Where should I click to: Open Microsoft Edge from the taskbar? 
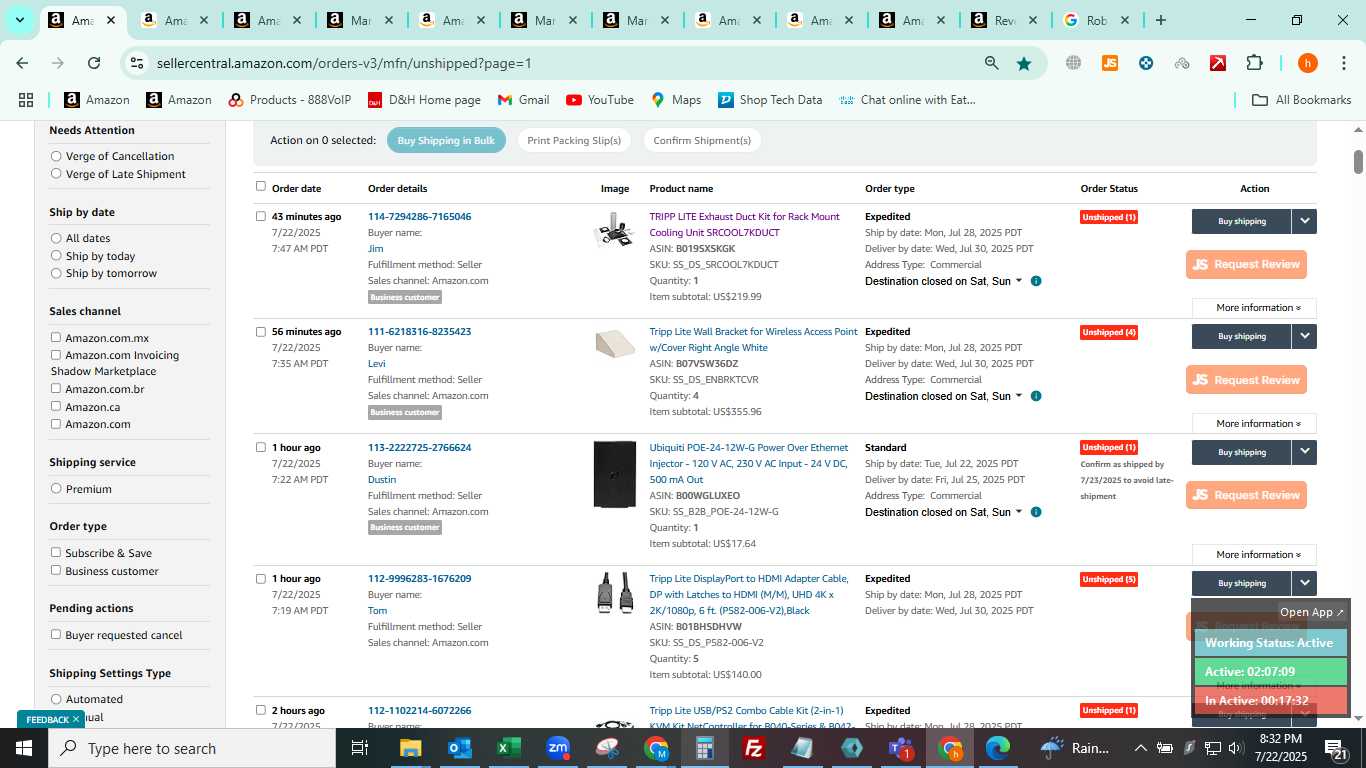998,748
